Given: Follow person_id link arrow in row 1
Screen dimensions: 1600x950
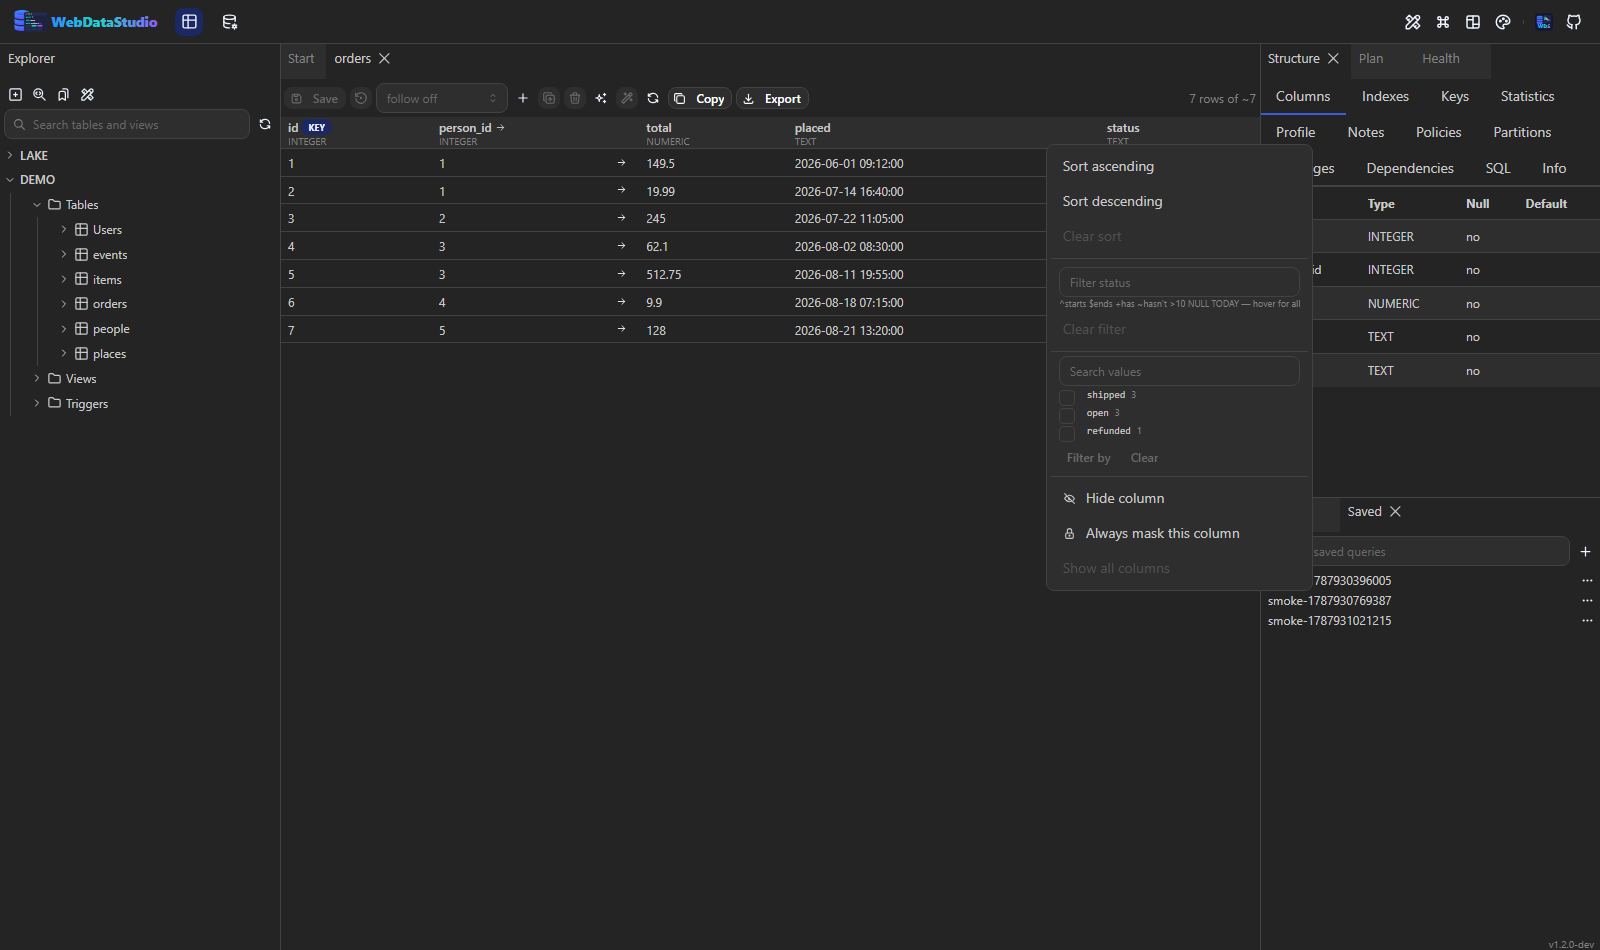Looking at the screenshot, I should coord(621,163).
